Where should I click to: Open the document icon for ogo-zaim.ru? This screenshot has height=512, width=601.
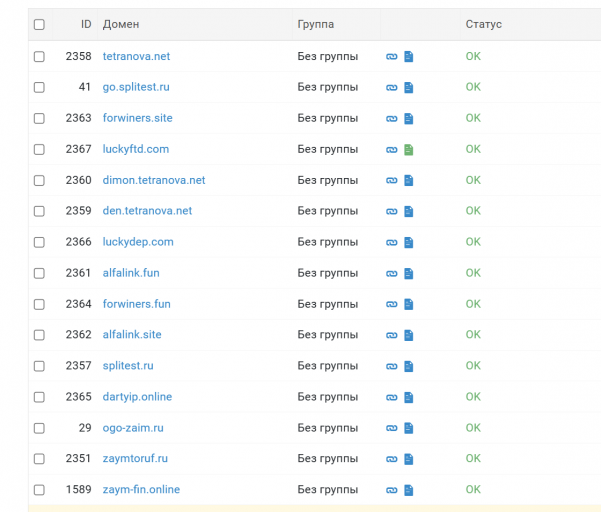coord(409,428)
